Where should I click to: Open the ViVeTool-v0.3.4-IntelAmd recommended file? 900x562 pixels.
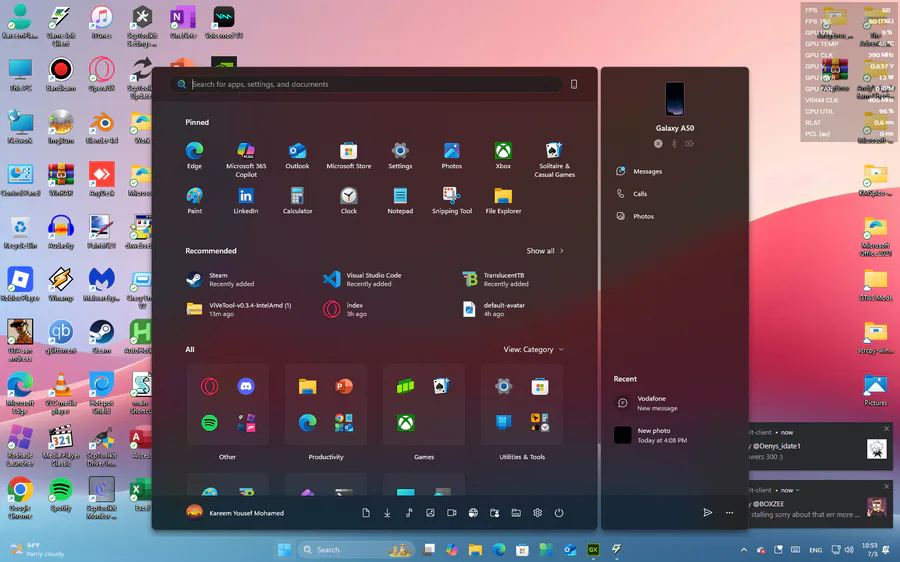[239, 309]
